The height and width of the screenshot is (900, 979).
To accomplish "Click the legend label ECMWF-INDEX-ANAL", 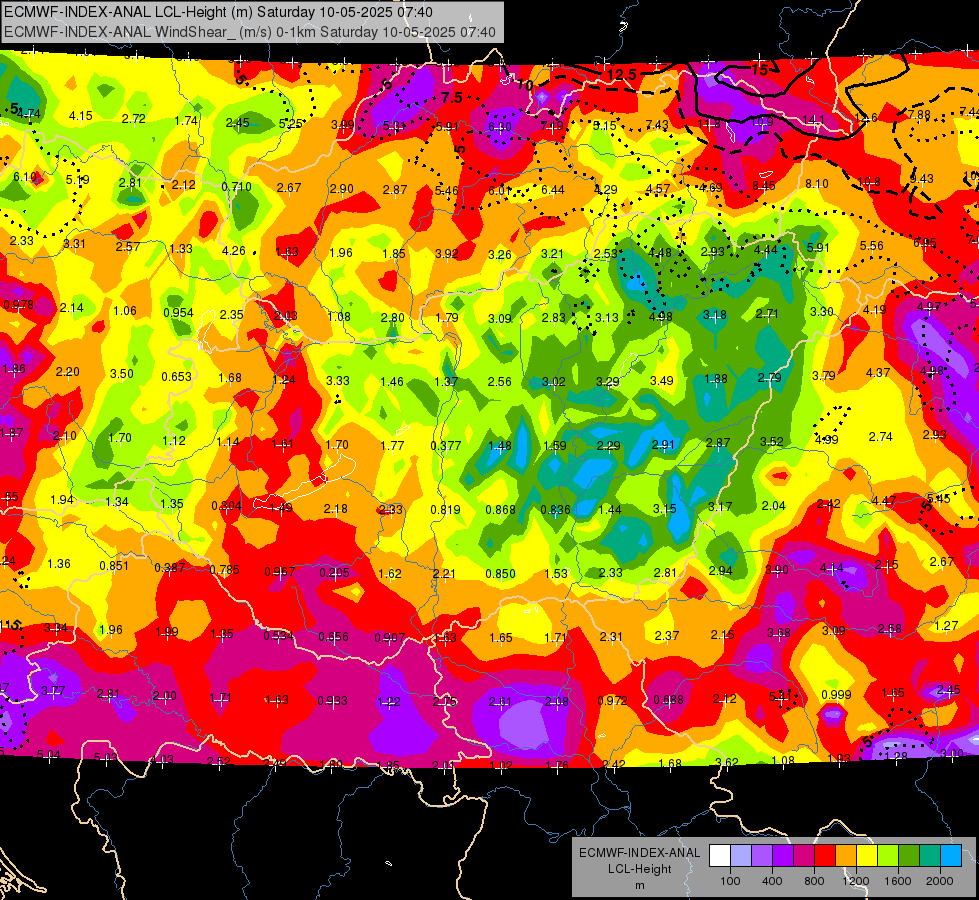I will pos(639,853).
